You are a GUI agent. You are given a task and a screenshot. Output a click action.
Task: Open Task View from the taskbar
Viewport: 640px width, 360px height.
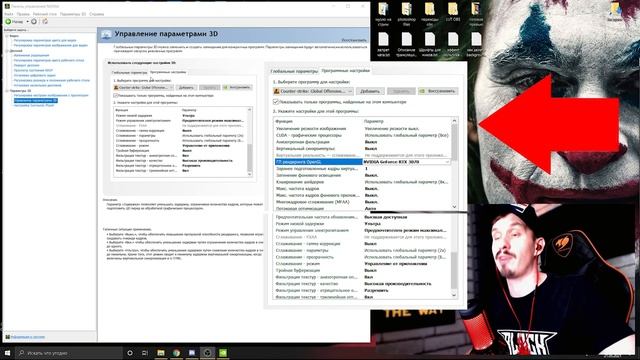coord(145,353)
